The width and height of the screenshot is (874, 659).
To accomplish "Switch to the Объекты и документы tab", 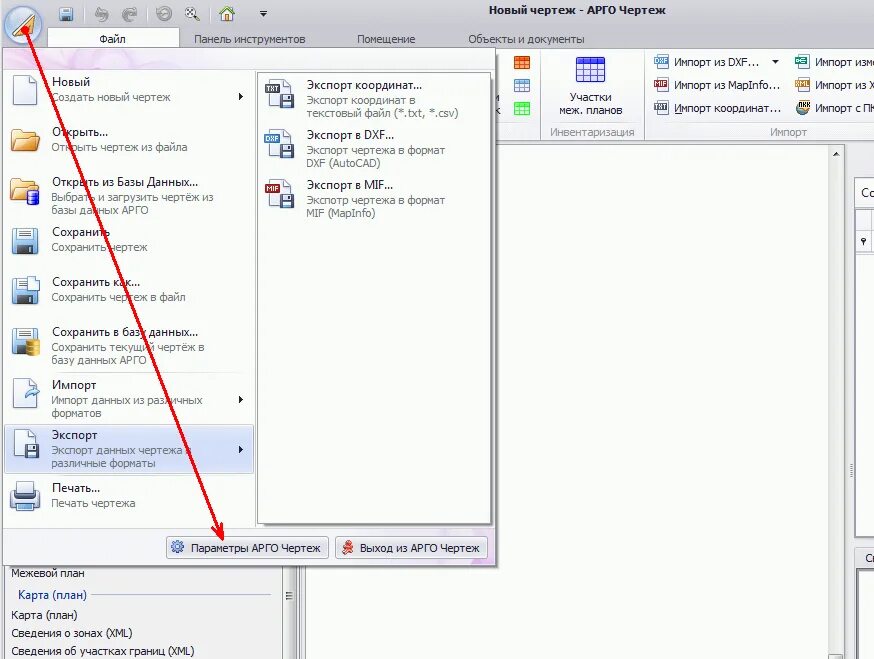I will [x=526, y=39].
